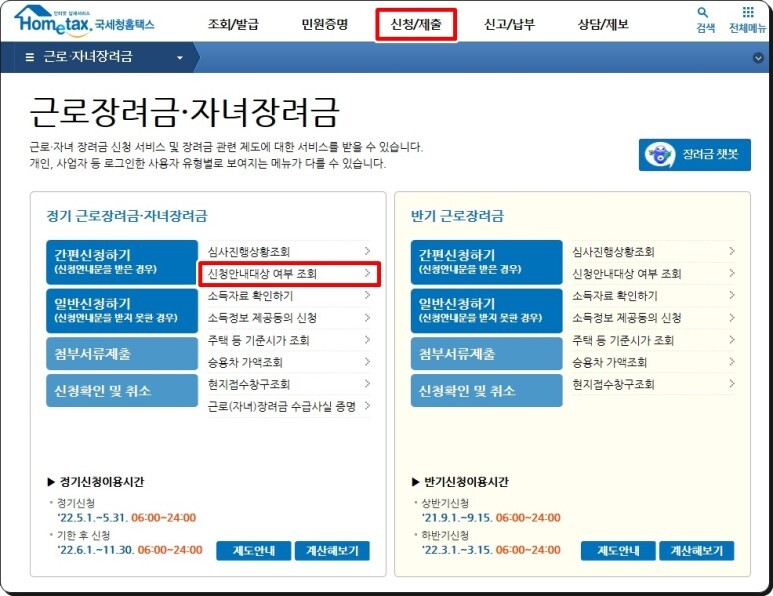
Task: Open 소득정보 제공동의 신청 in 정기 panel
Action: [x=289, y=318]
